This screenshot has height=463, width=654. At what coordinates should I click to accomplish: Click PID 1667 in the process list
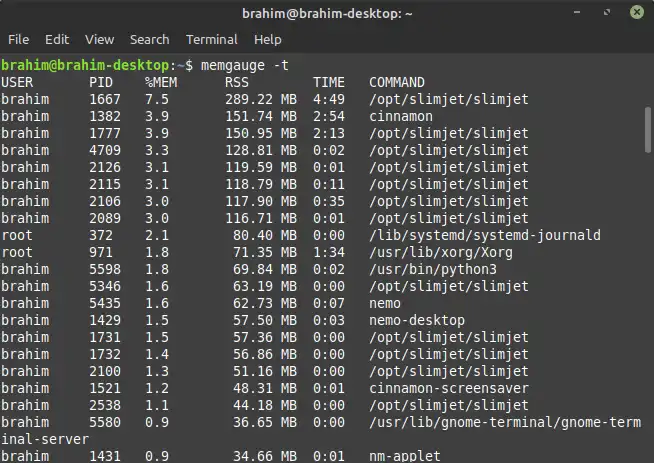[105, 99]
